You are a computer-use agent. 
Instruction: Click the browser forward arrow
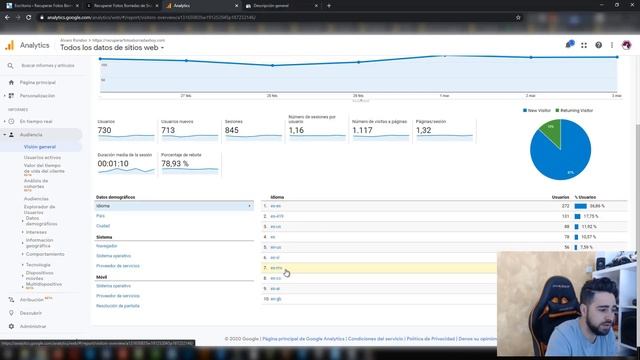18,18
